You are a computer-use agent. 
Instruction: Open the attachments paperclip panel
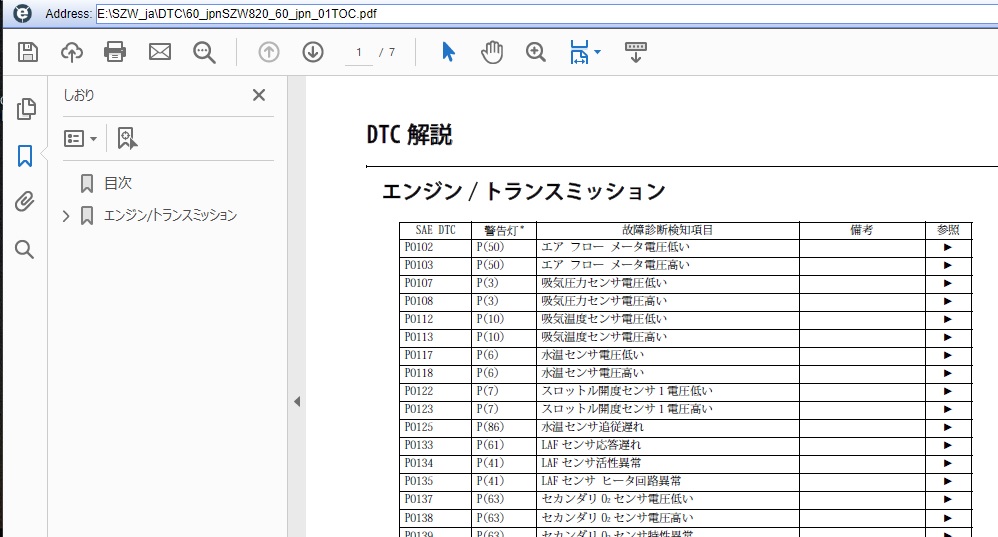point(25,202)
